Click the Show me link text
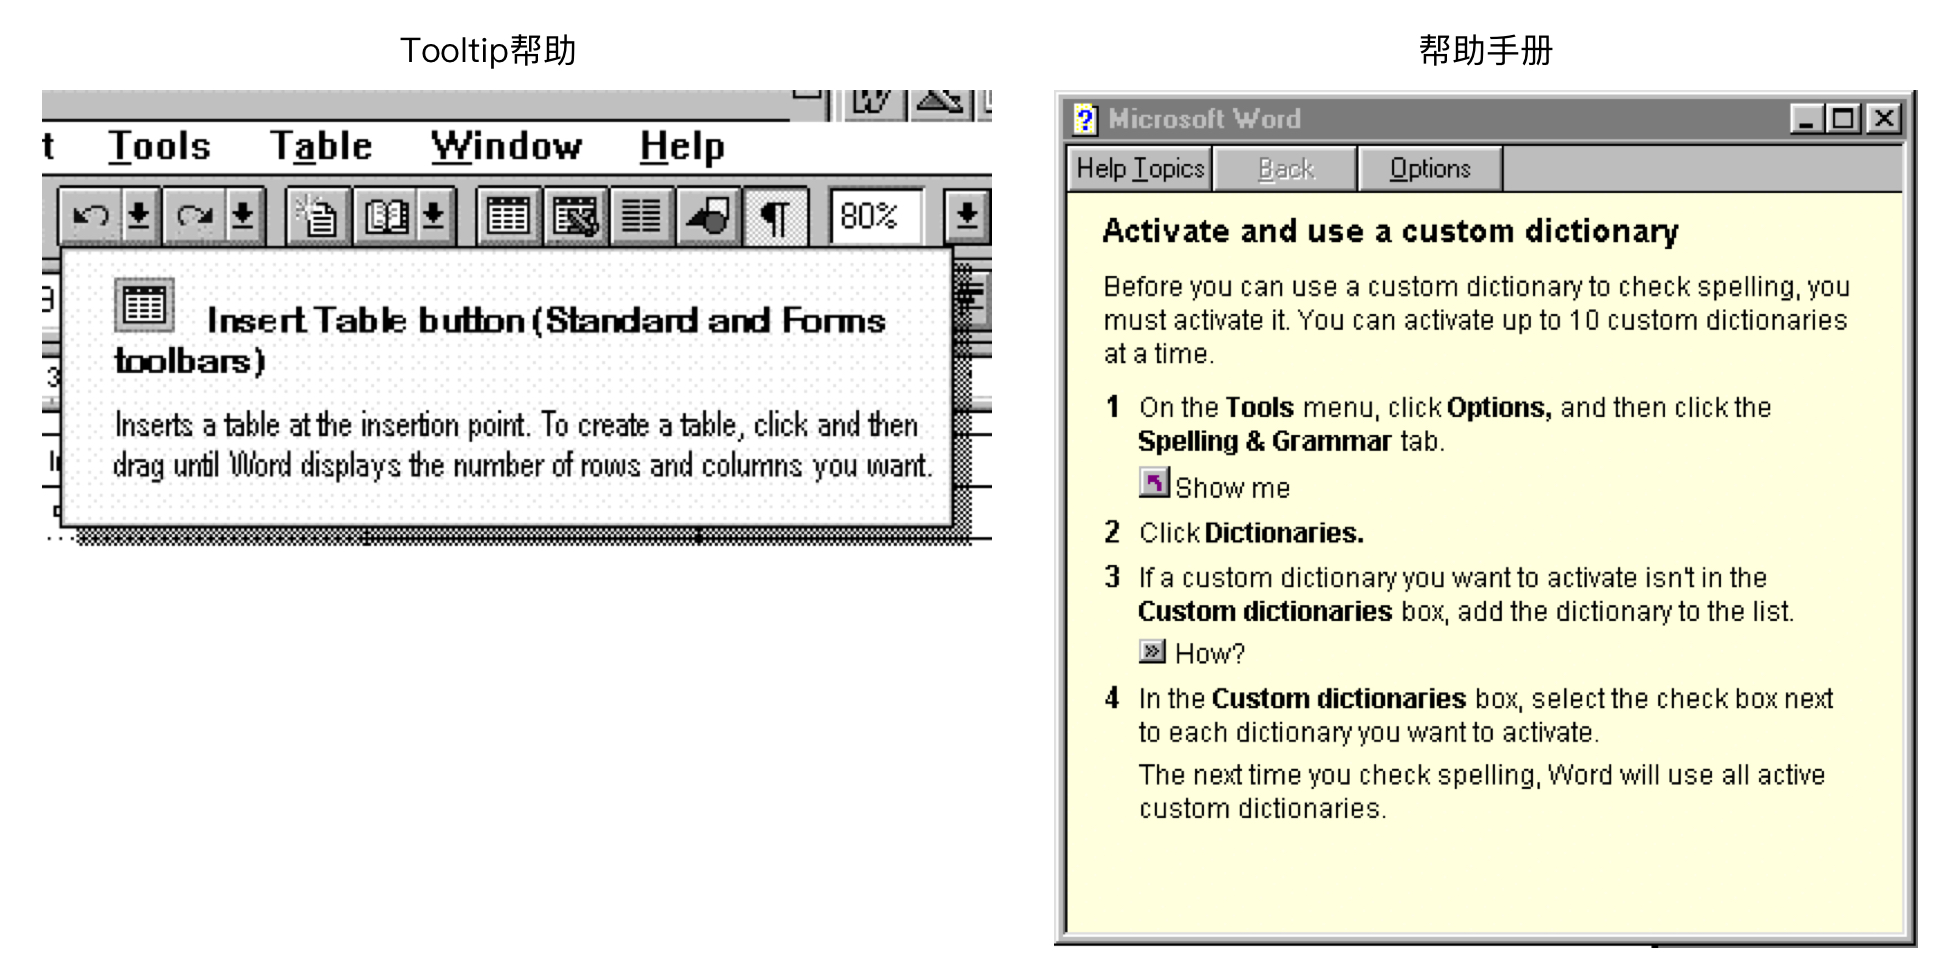Screen dimensions: 1950x980 (1232, 488)
